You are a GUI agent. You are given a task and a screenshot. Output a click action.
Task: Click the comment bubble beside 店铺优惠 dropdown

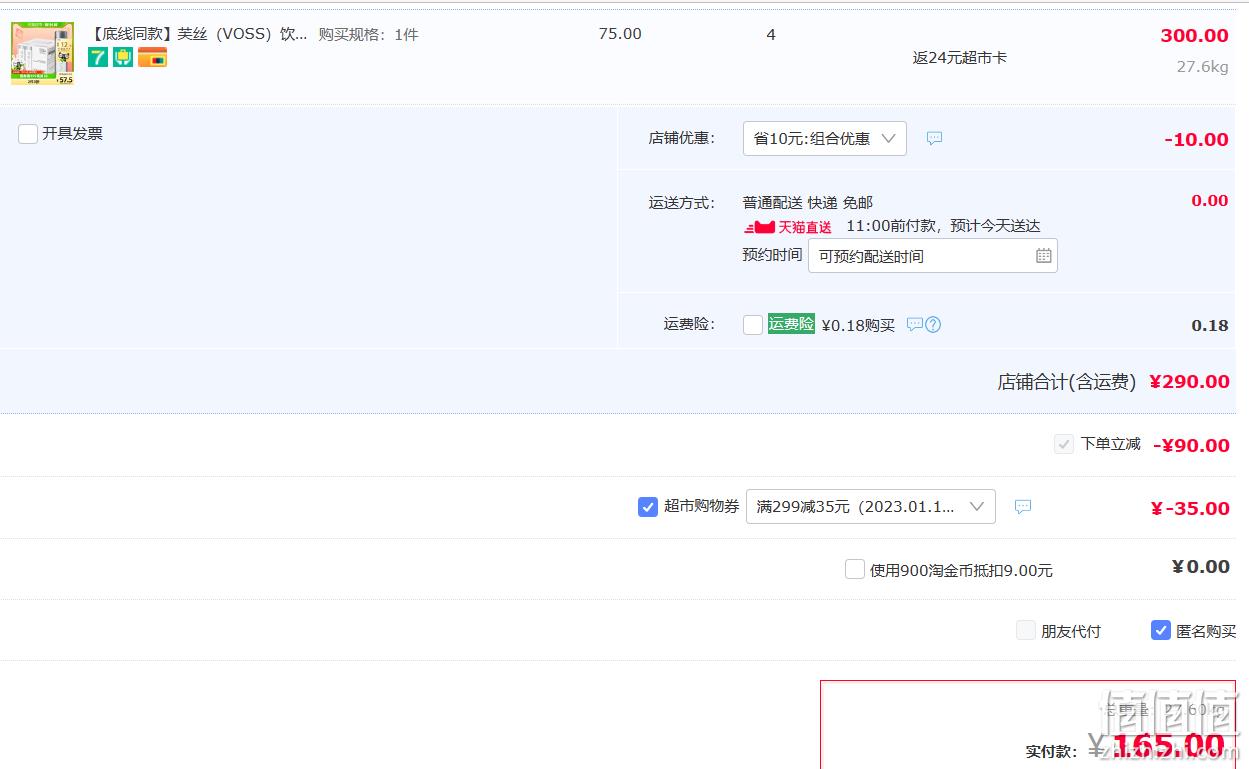tap(934, 139)
